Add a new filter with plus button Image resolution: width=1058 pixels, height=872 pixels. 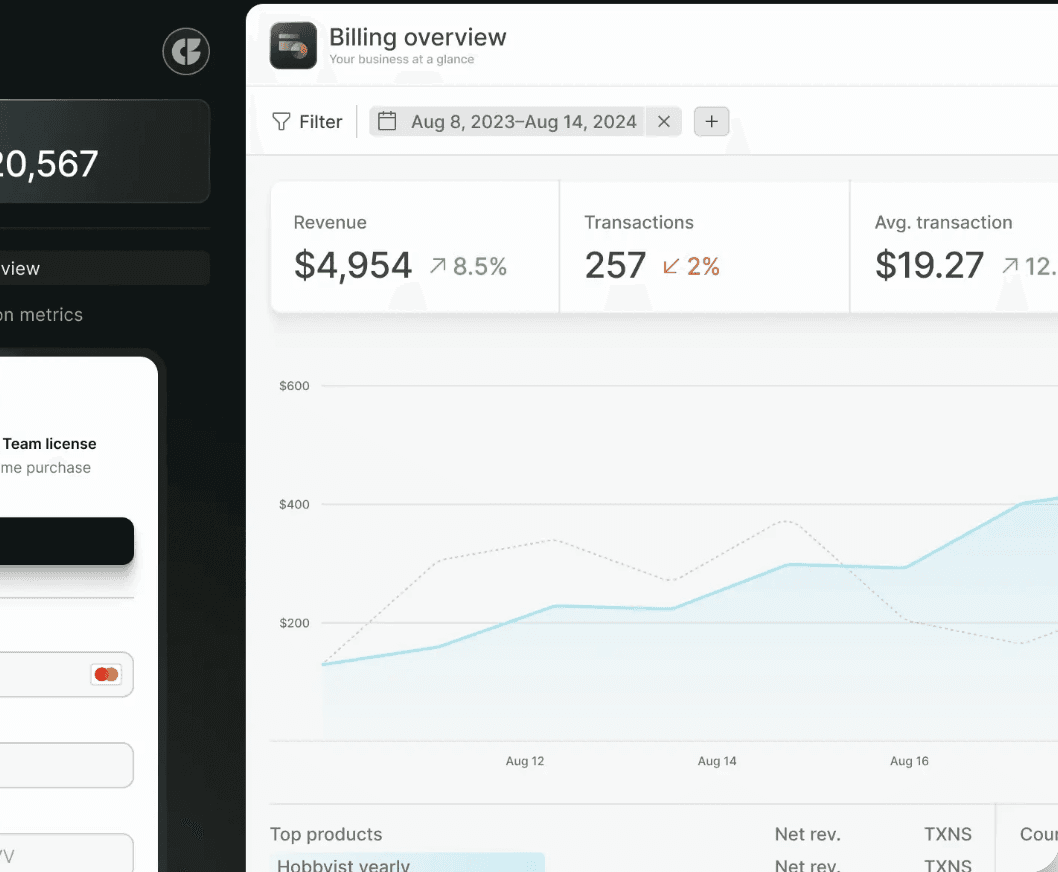(x=712, y=121)
